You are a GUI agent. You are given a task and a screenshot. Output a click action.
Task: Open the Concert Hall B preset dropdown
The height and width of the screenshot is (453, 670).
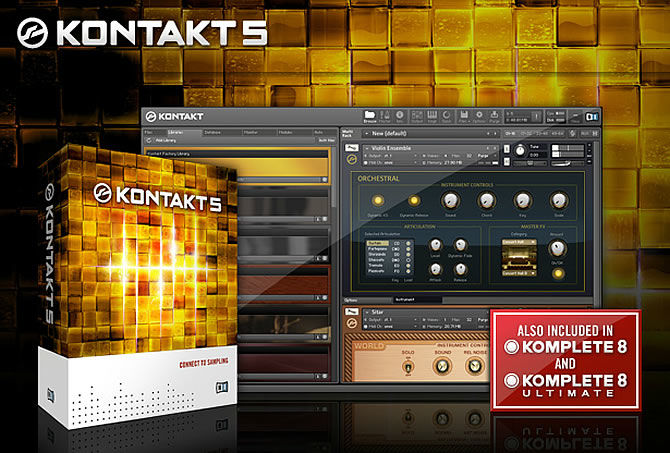point(519,273)
